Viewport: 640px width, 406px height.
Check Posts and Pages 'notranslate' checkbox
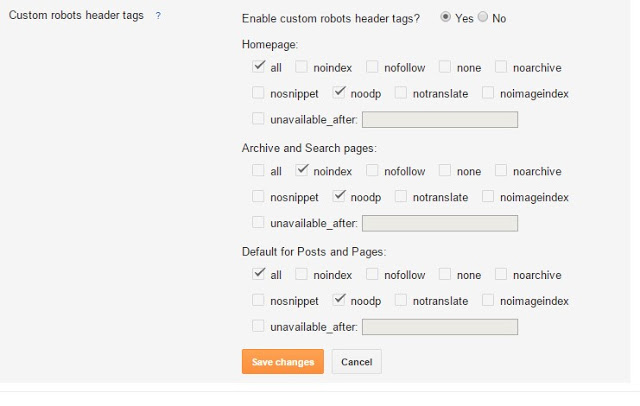401,300
